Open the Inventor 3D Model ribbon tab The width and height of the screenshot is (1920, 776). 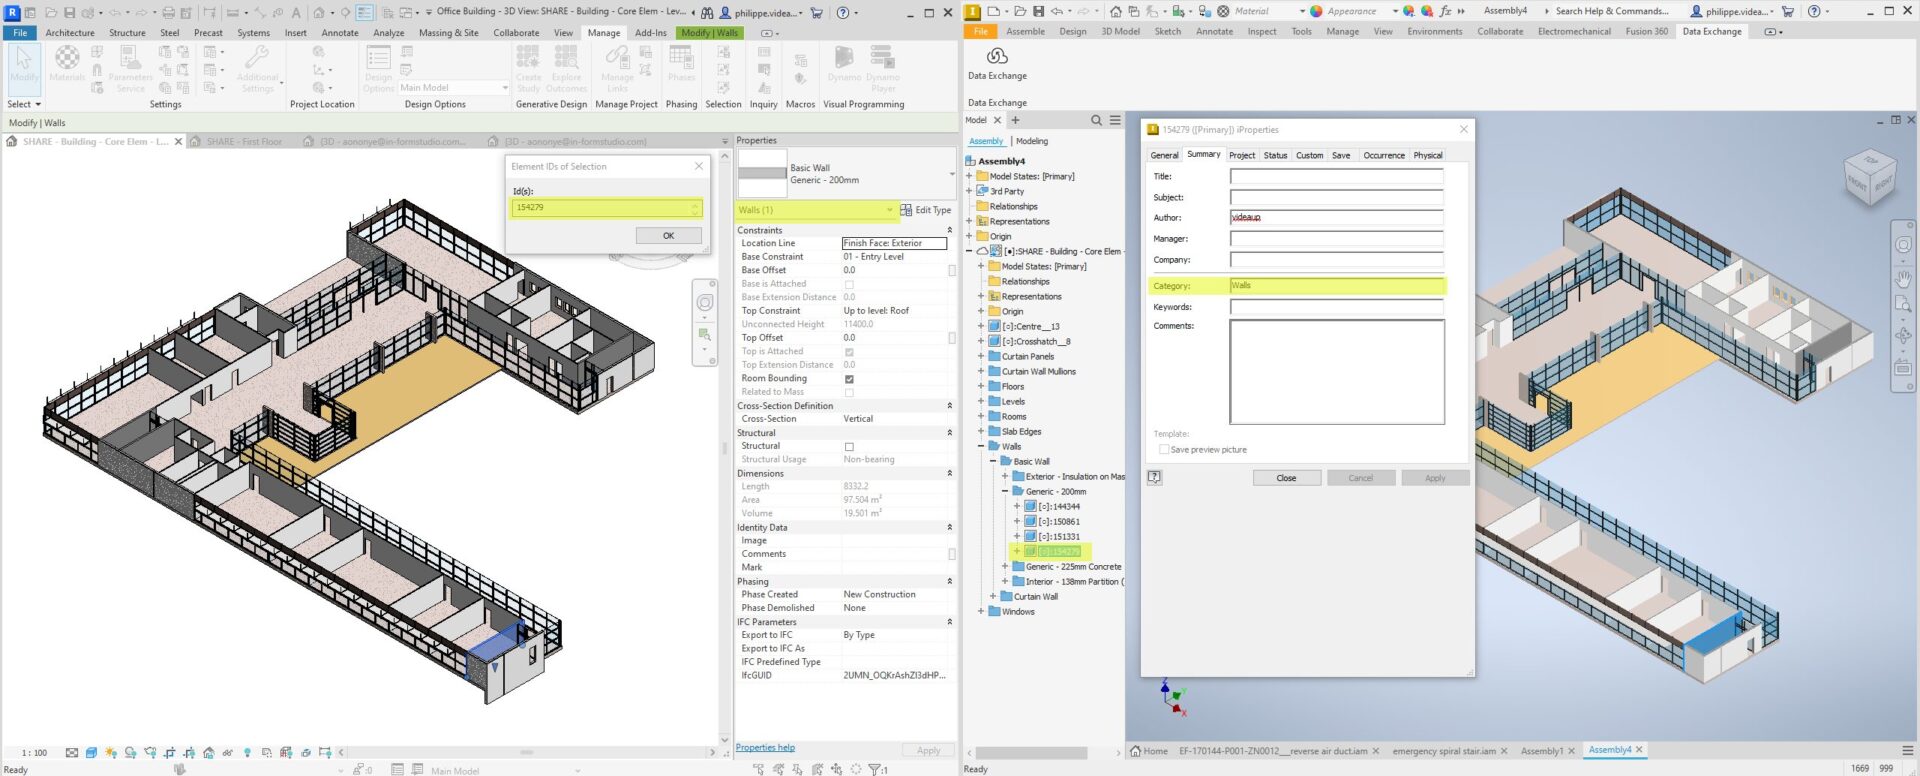click(1120, 32)
